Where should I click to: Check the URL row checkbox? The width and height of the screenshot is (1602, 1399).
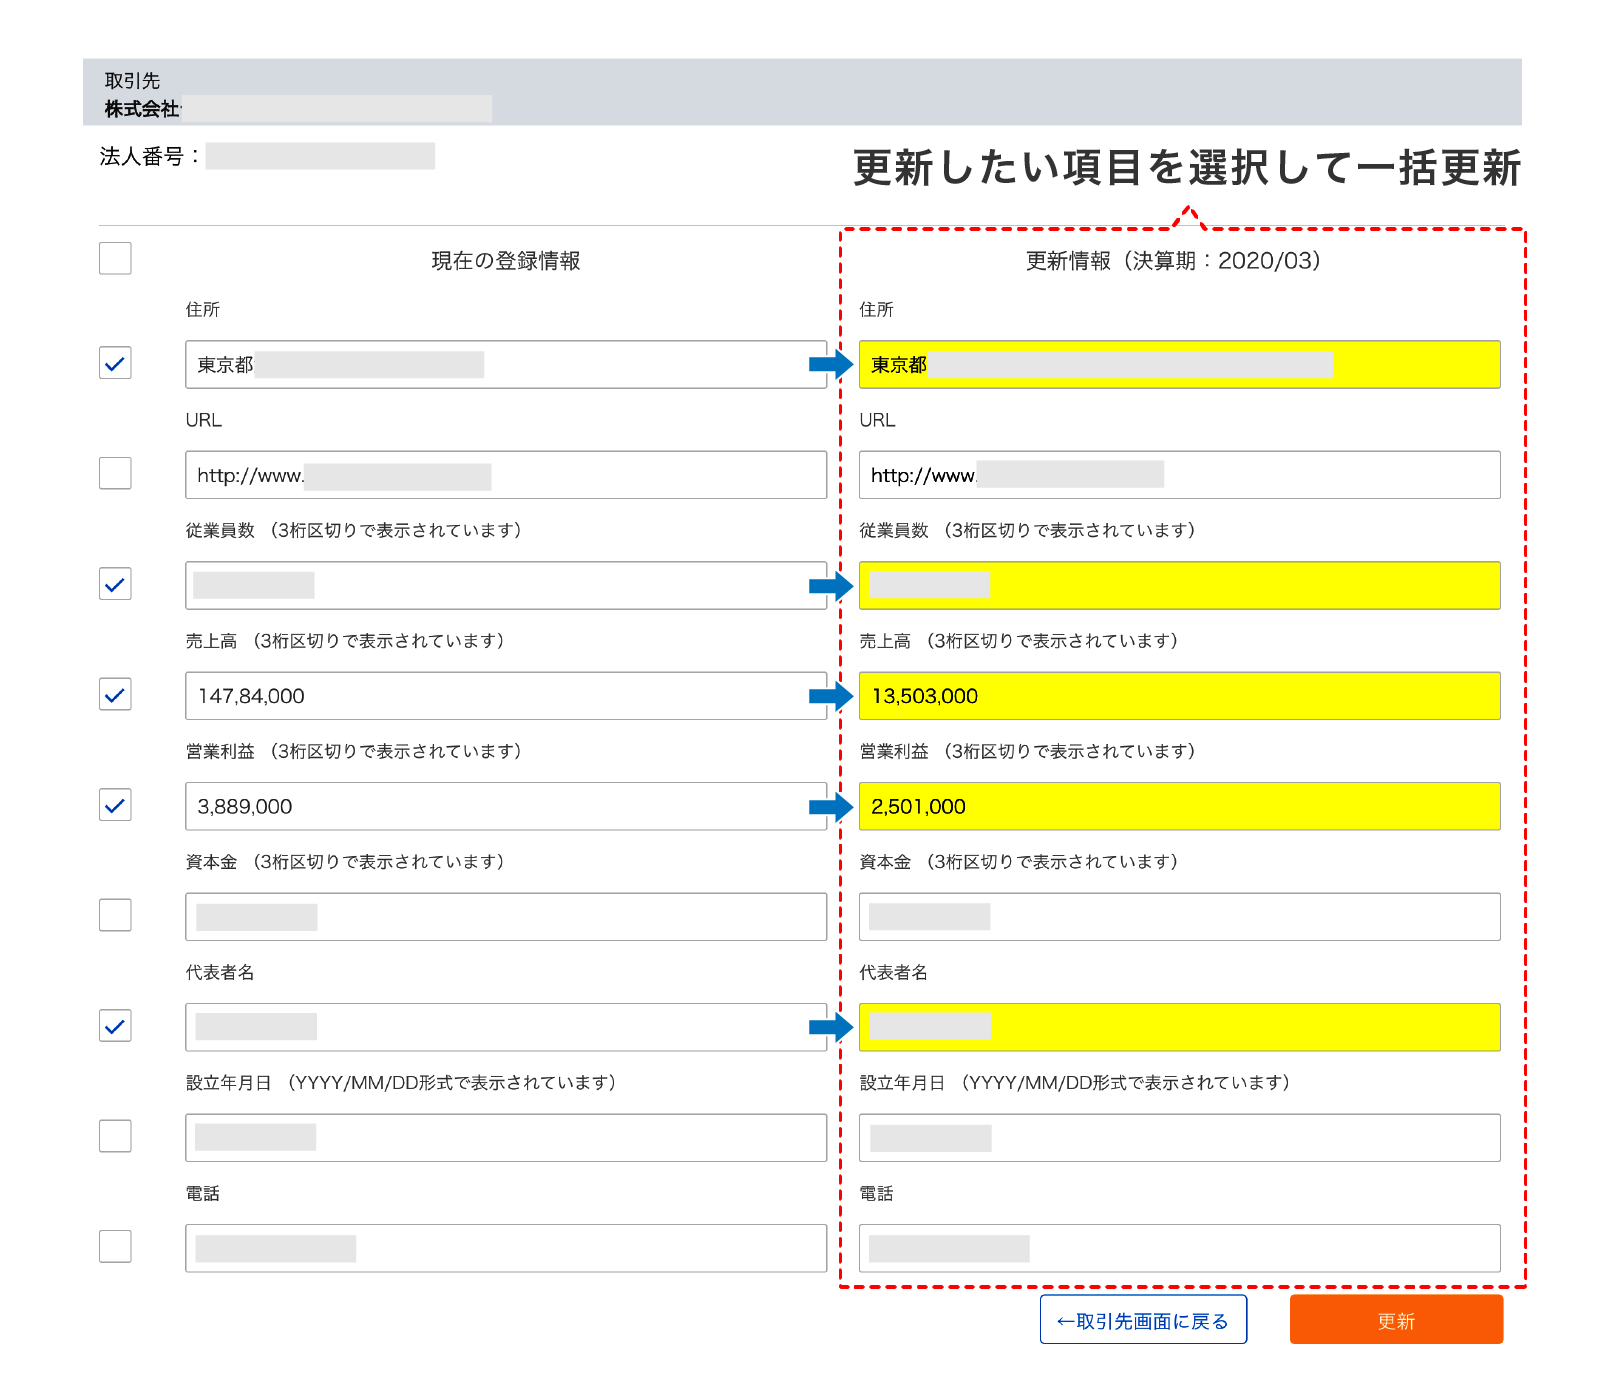tap(115, 473)
